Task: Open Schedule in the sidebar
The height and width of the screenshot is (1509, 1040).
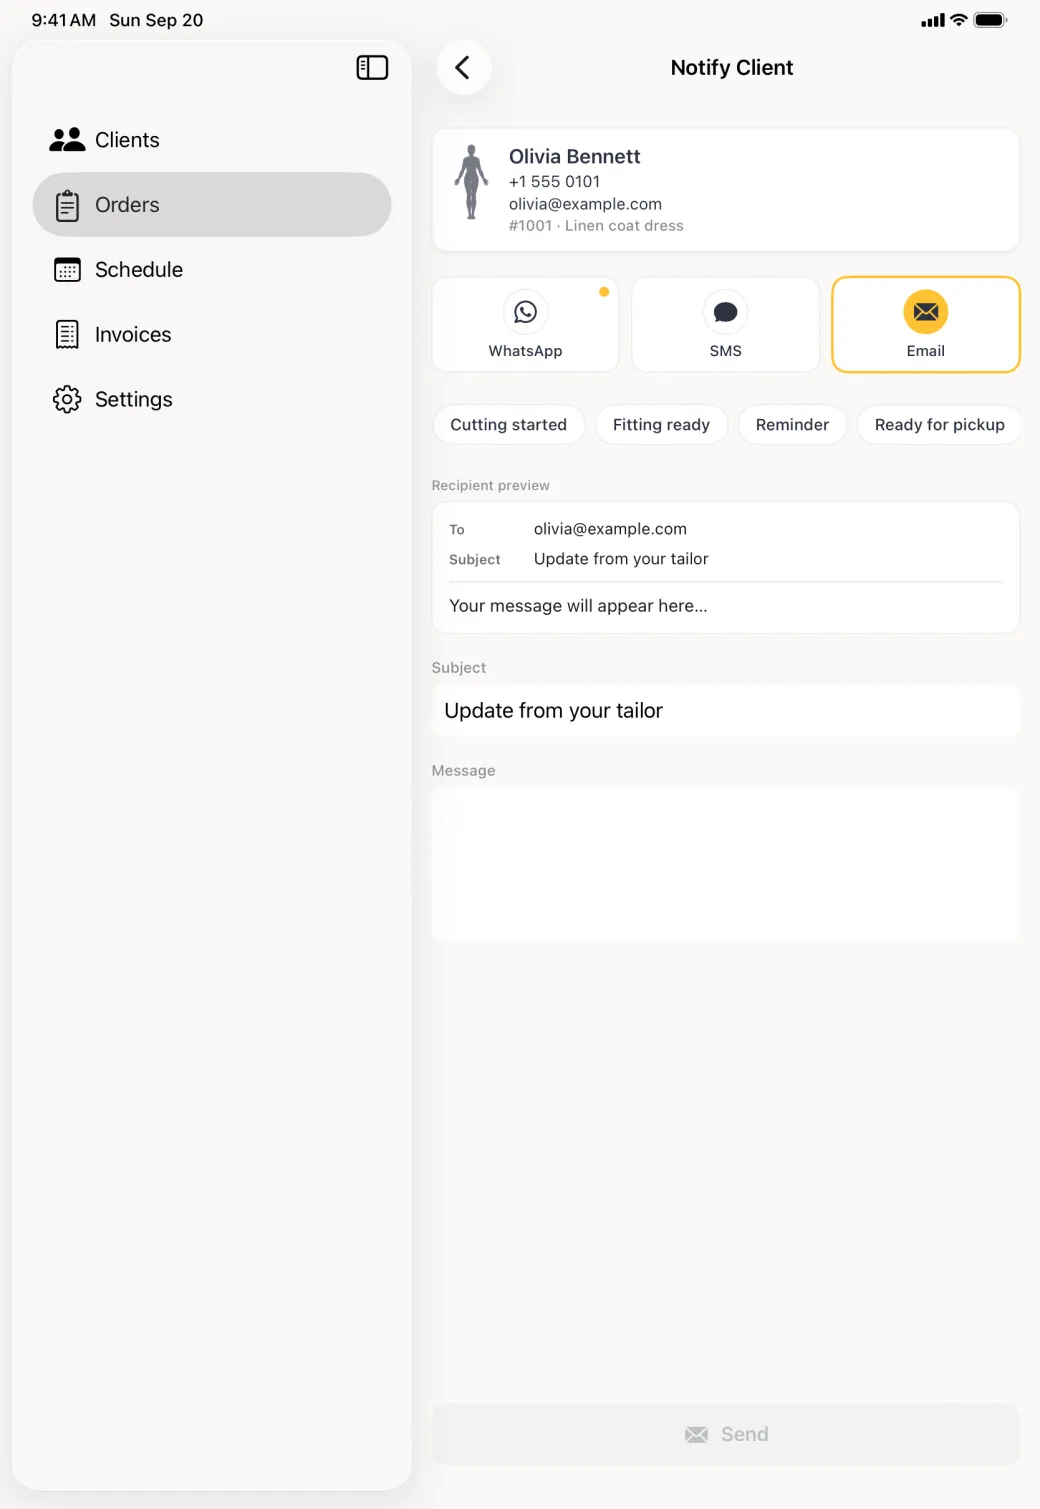Action: 212,270
